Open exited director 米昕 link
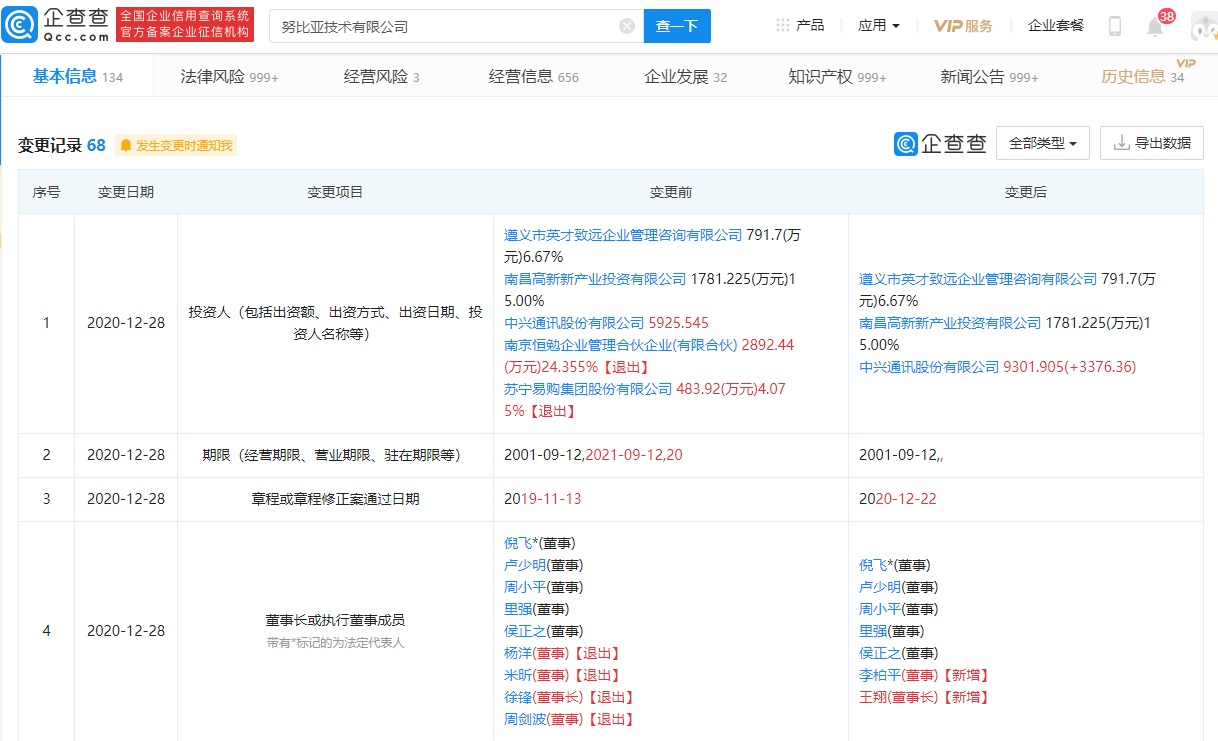The height and width of the screenshot is (741, 1218). pos(518,675)
